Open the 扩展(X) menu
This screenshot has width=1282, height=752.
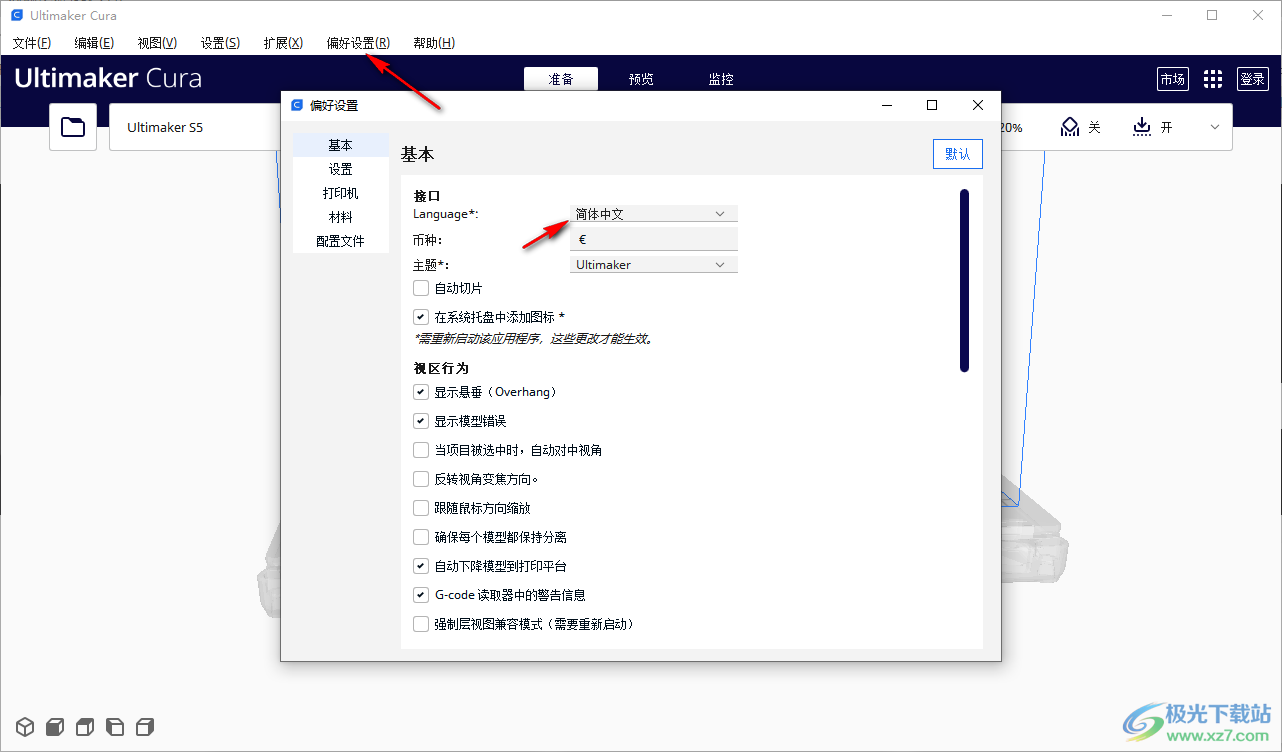point(283,43)
